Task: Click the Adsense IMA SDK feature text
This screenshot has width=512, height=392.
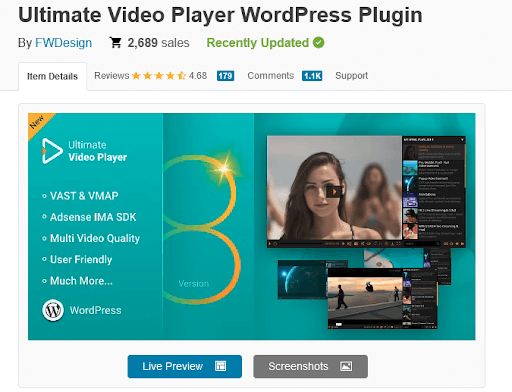Action: tap(93, 217)
